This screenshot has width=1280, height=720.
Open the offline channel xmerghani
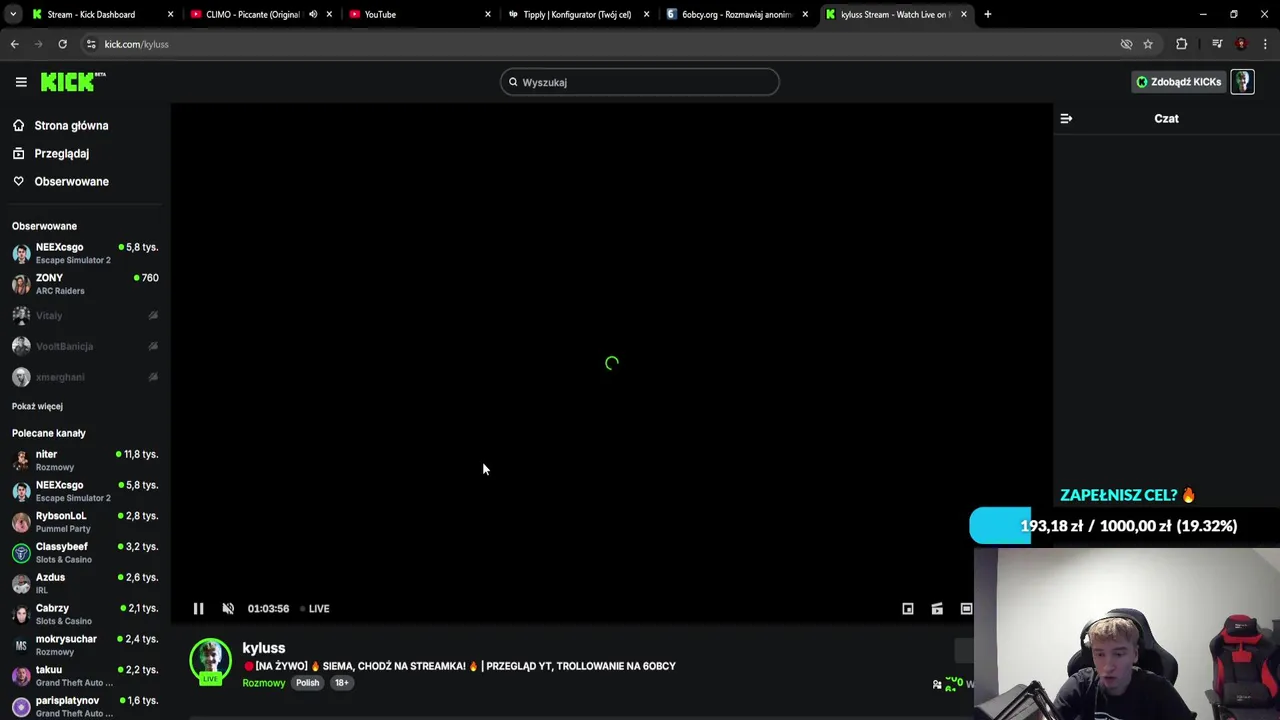pos(85,377)
